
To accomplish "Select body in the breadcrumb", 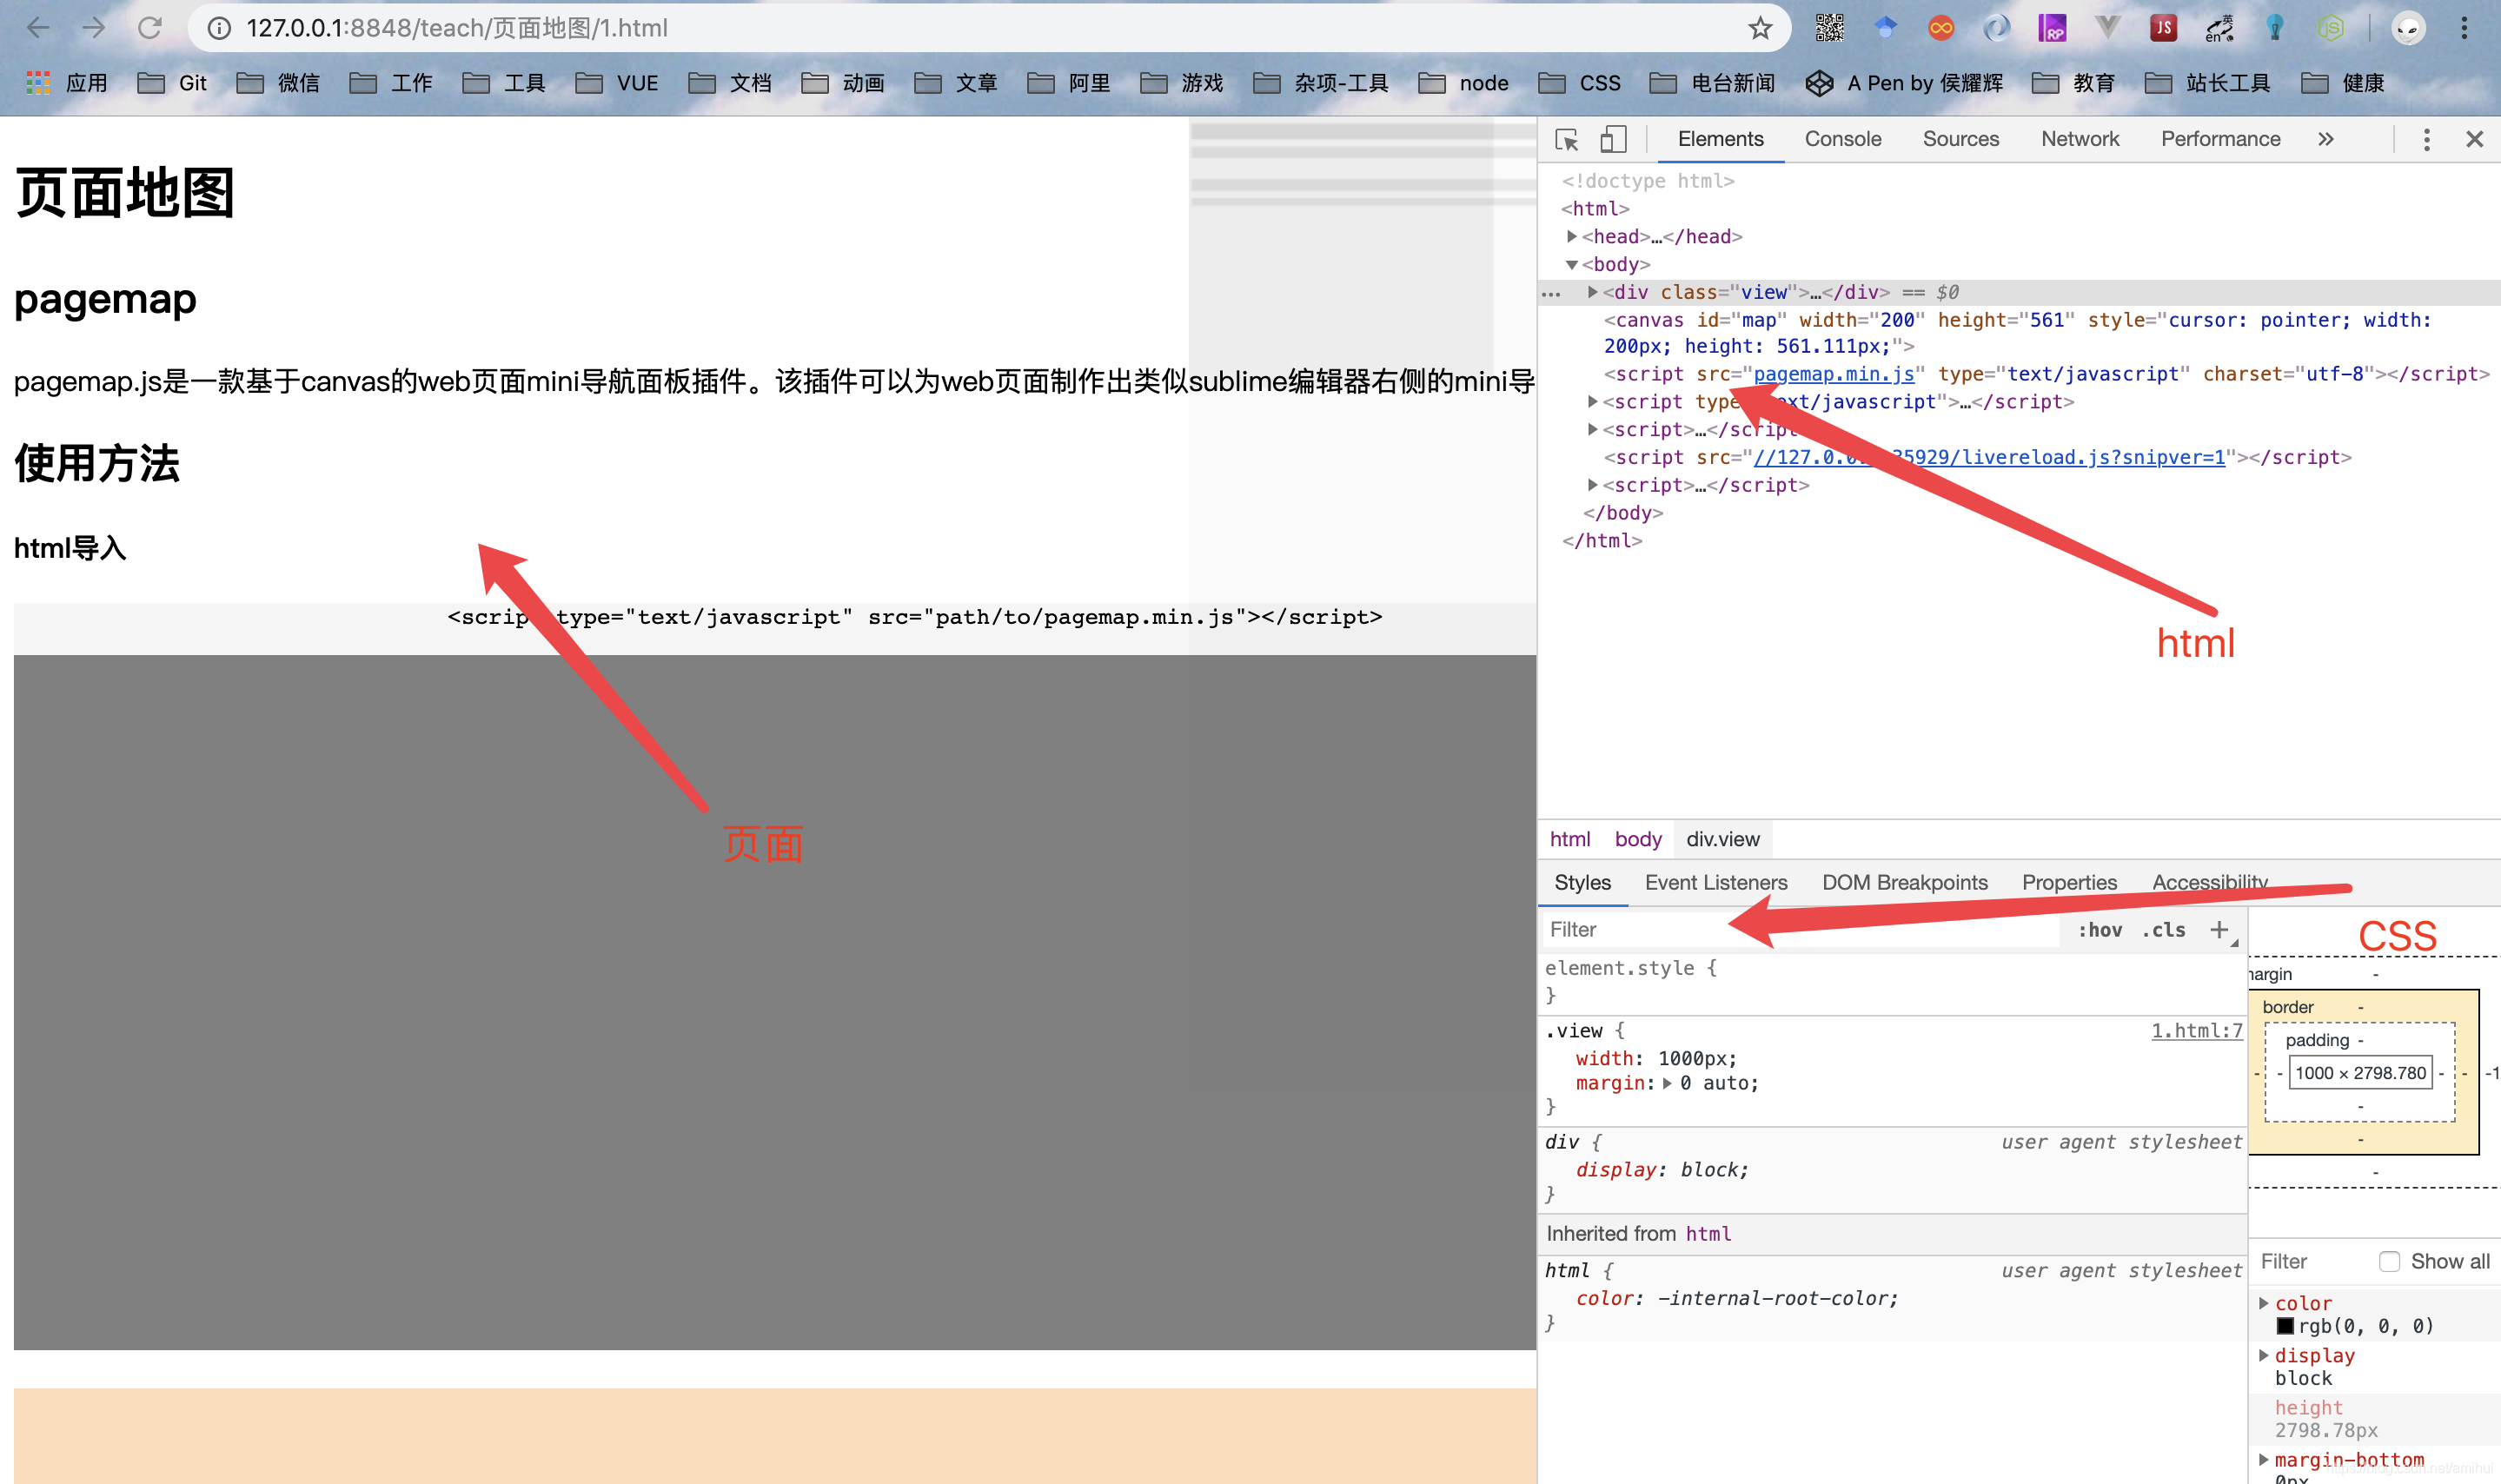I will point(1637,839).
